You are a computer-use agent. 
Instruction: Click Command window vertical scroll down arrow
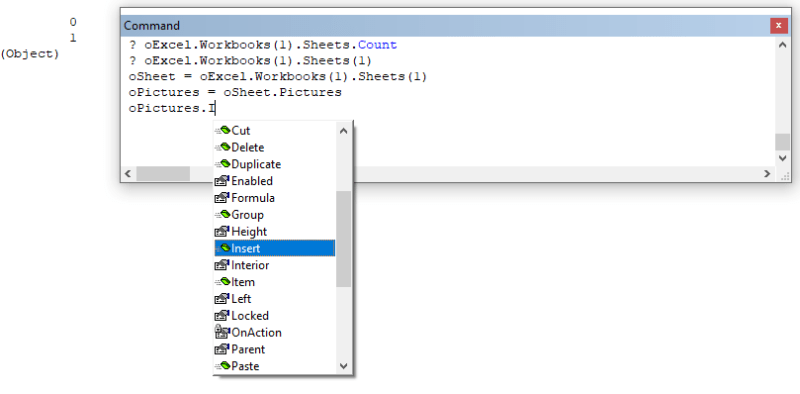coord(783,158)
